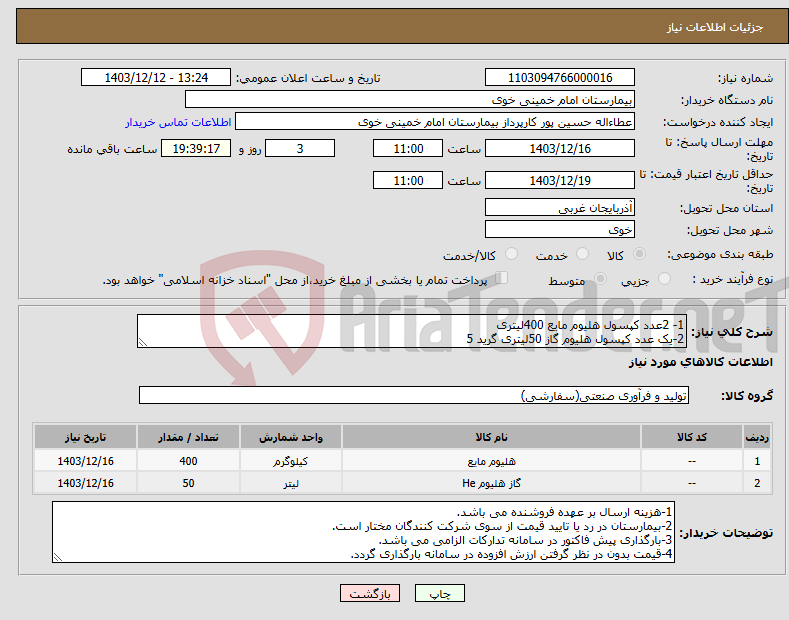
Task: Click the need date cell in row 2
Action: click(x=85, y=483)
